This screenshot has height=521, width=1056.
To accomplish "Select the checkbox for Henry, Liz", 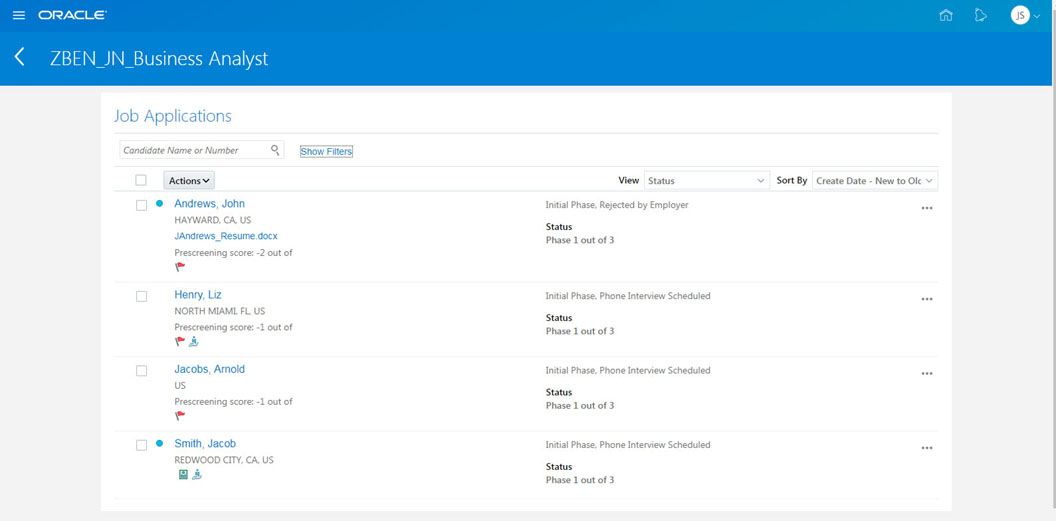I will point(141,296).
